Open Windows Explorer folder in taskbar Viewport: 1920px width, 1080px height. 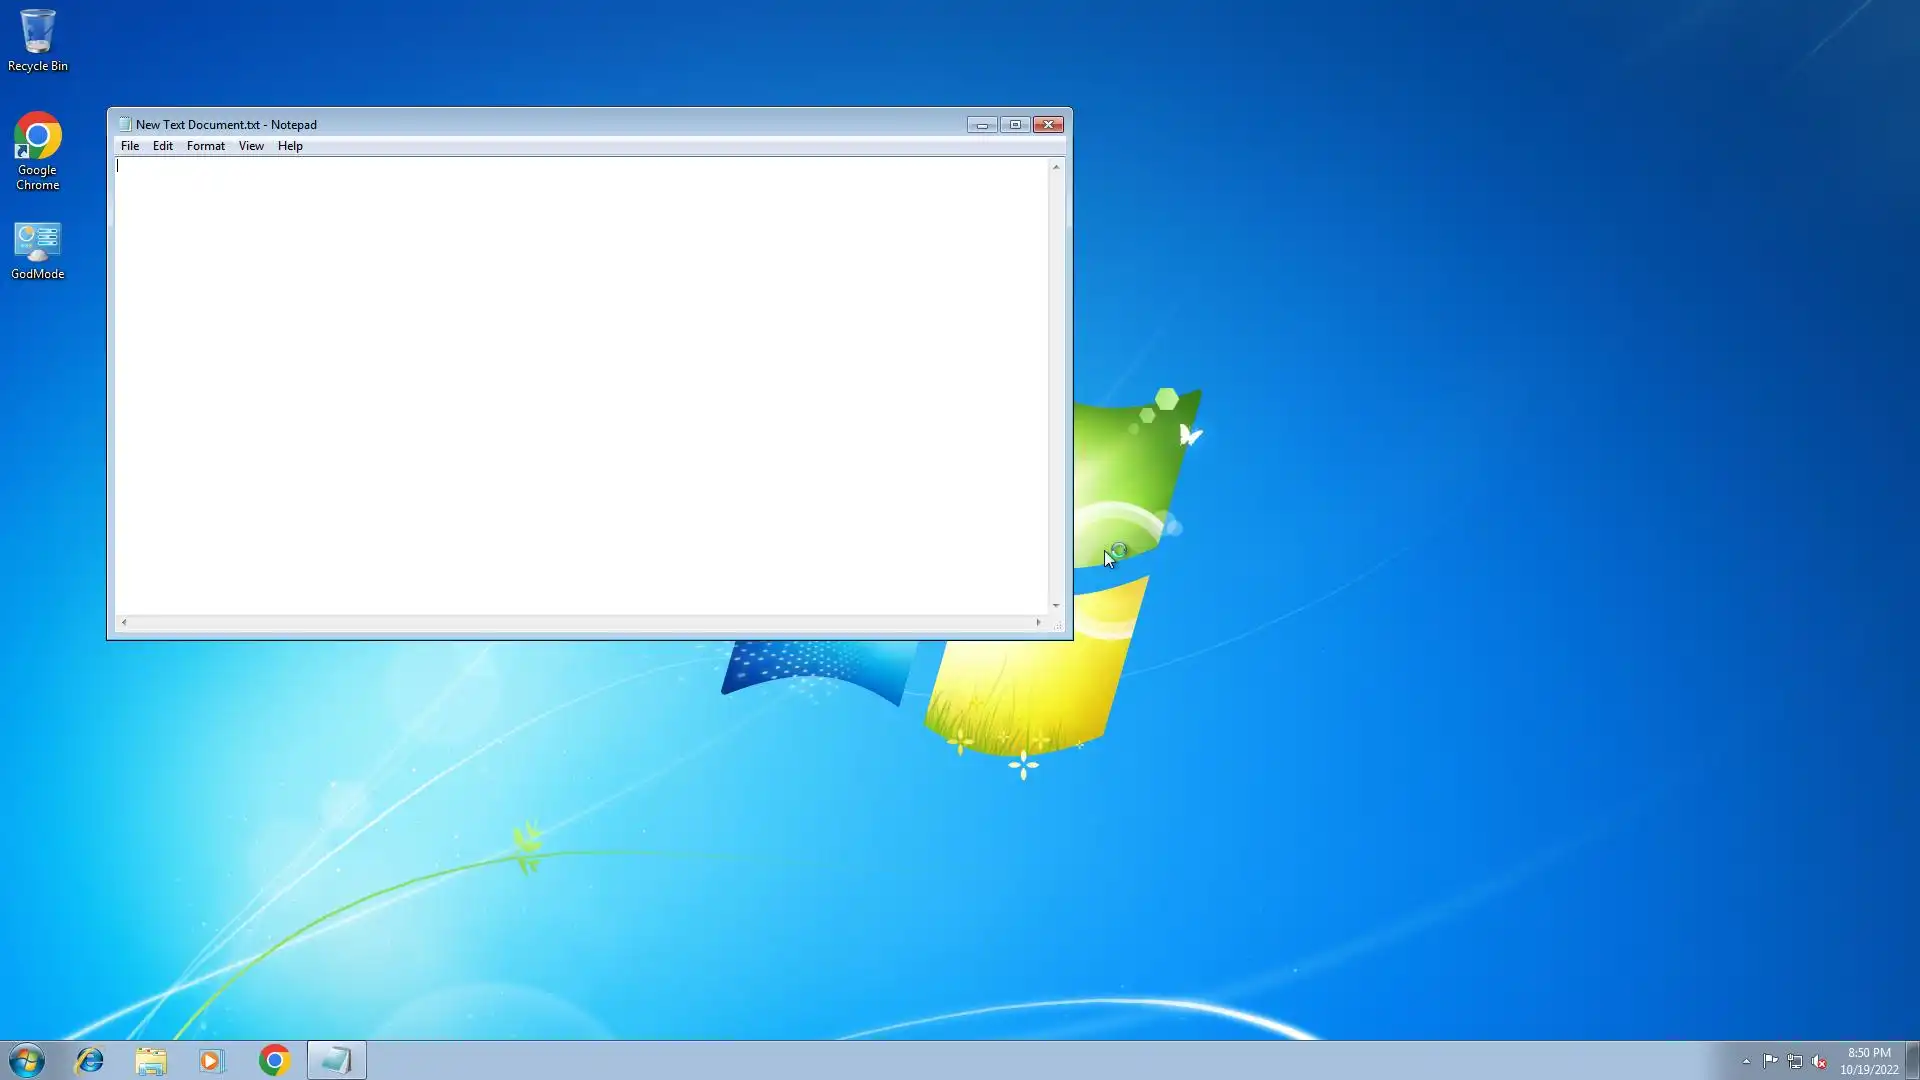(151, 1060)
